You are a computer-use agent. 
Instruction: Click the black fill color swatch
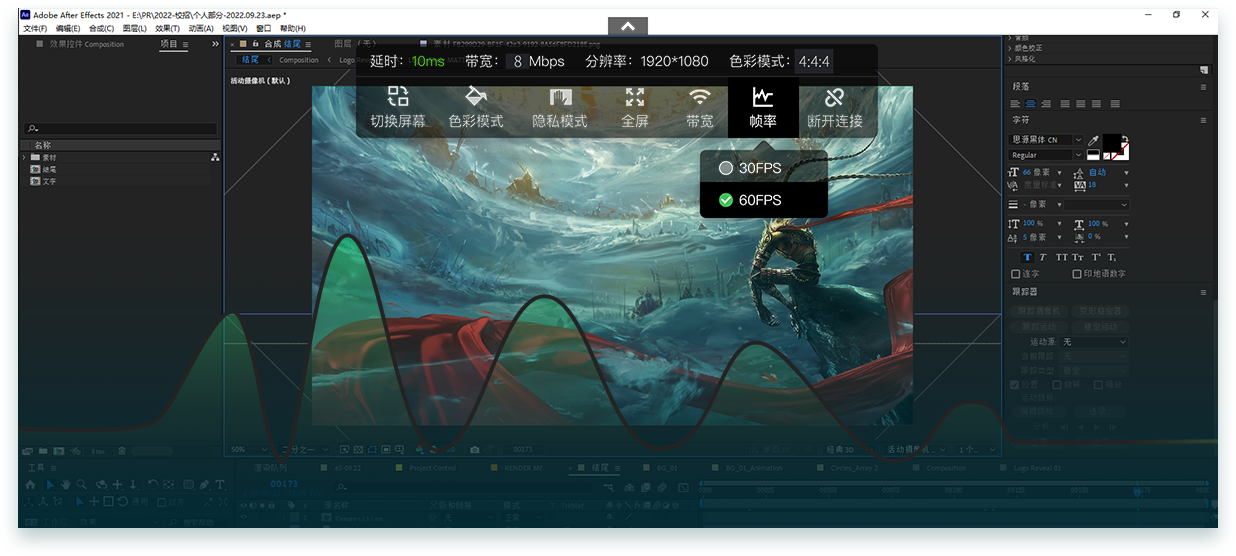[1113, 143]
